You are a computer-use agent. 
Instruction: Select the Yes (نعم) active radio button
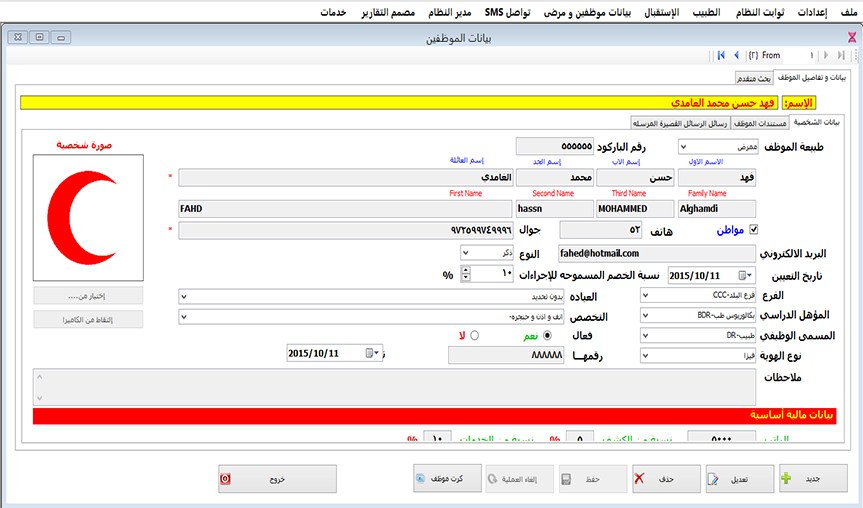[x=547, y=336]
